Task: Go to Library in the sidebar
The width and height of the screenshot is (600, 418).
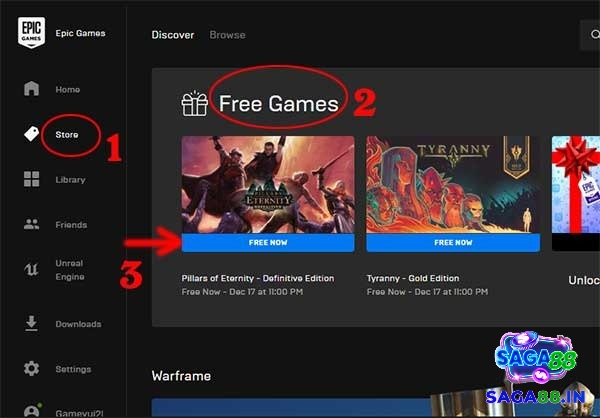Action: (70, 180)
